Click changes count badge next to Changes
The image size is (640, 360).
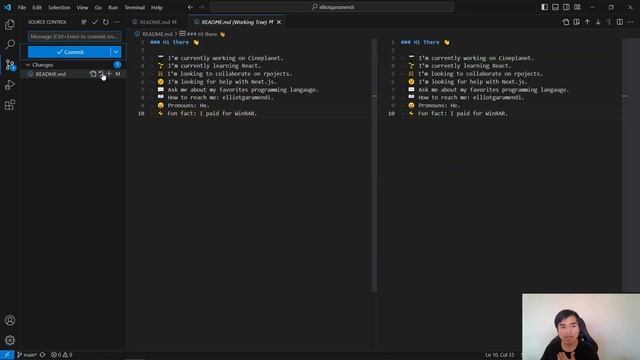click(x=117, y=65)
